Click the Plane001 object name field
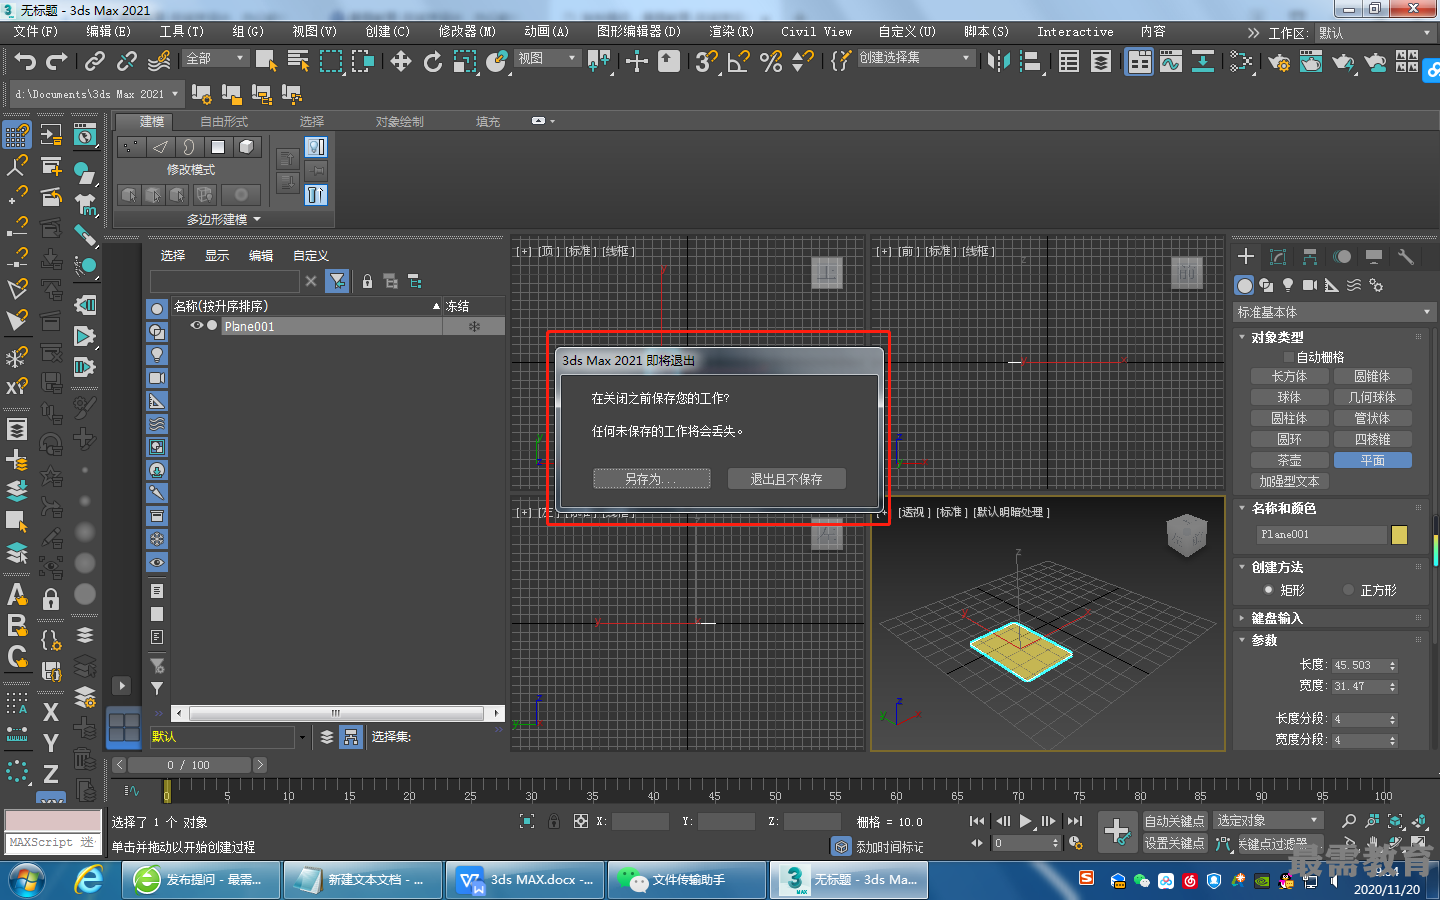 click(1322, 535)
